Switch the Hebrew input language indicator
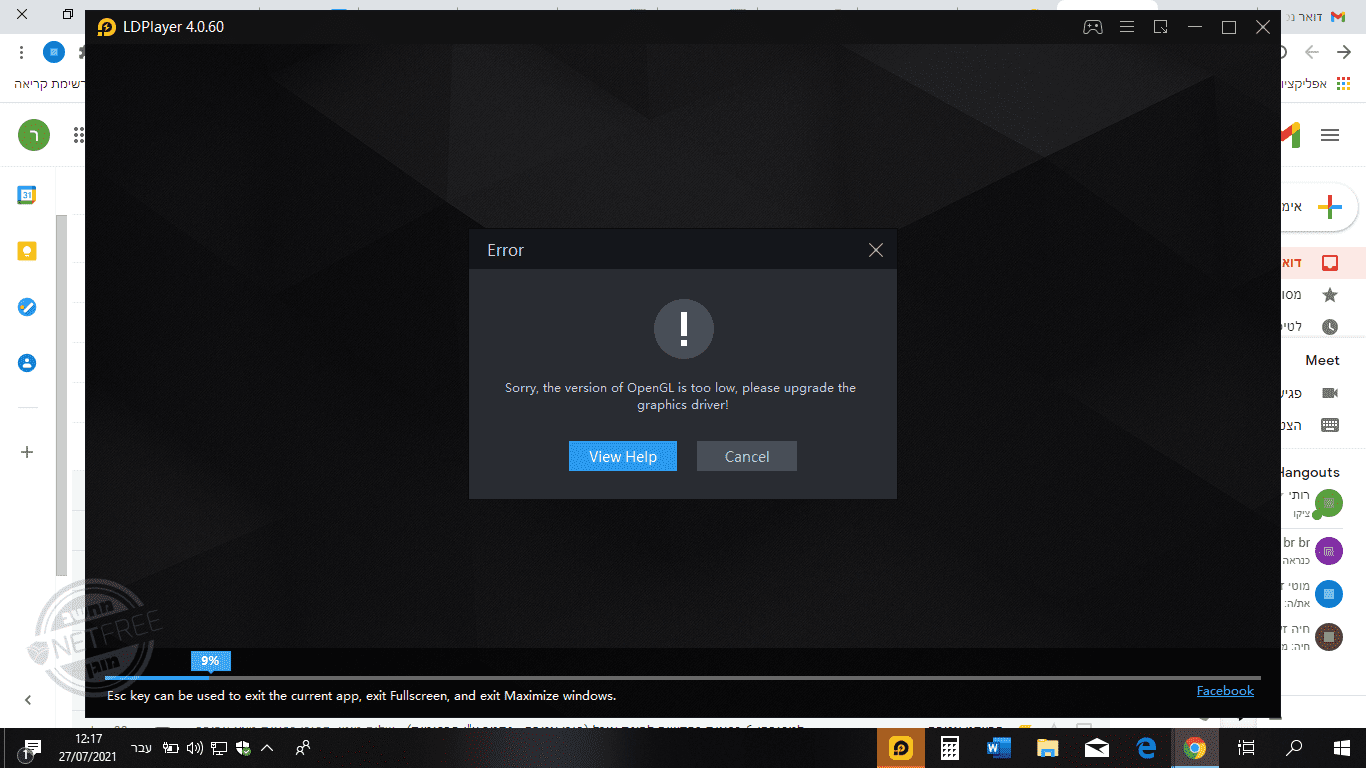Image resolution: width=1366 pixels, height=768 pixels. pyautogui.click(x=142, y=748)
